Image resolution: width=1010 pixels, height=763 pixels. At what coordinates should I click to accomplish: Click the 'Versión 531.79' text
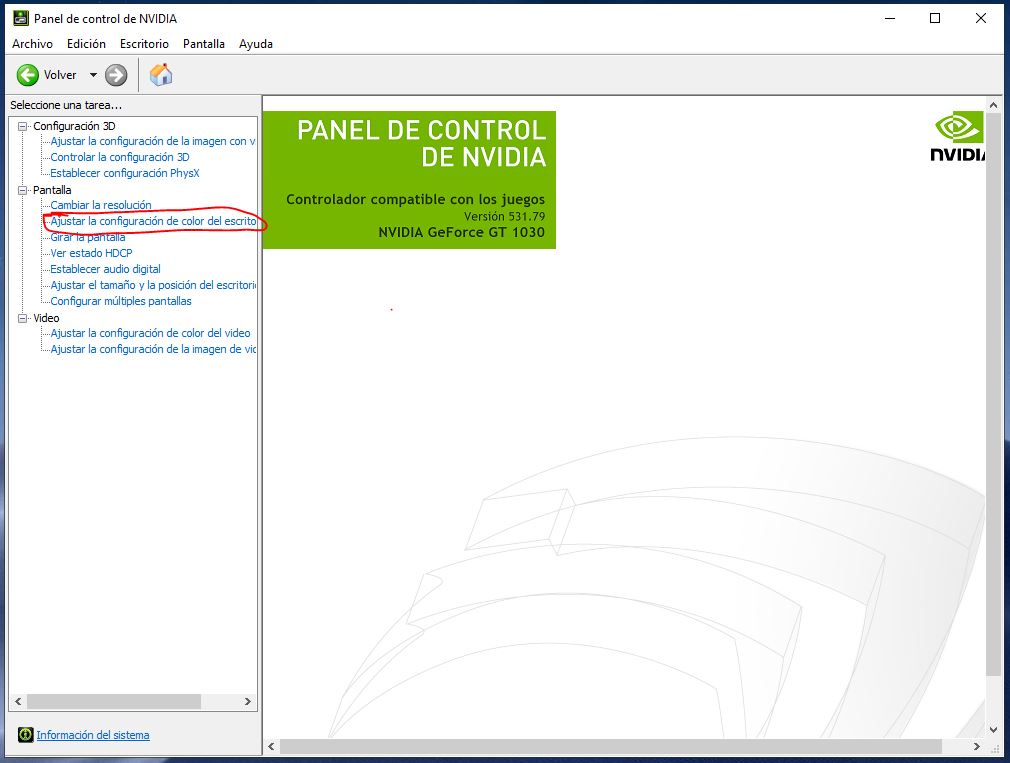coord(504,216)
